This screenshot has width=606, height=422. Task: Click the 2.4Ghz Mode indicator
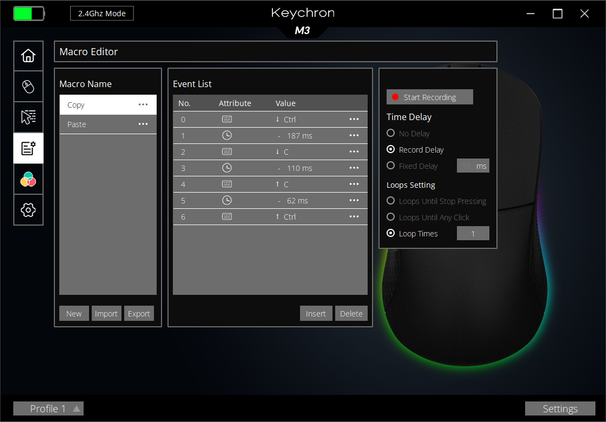(102, 14)
